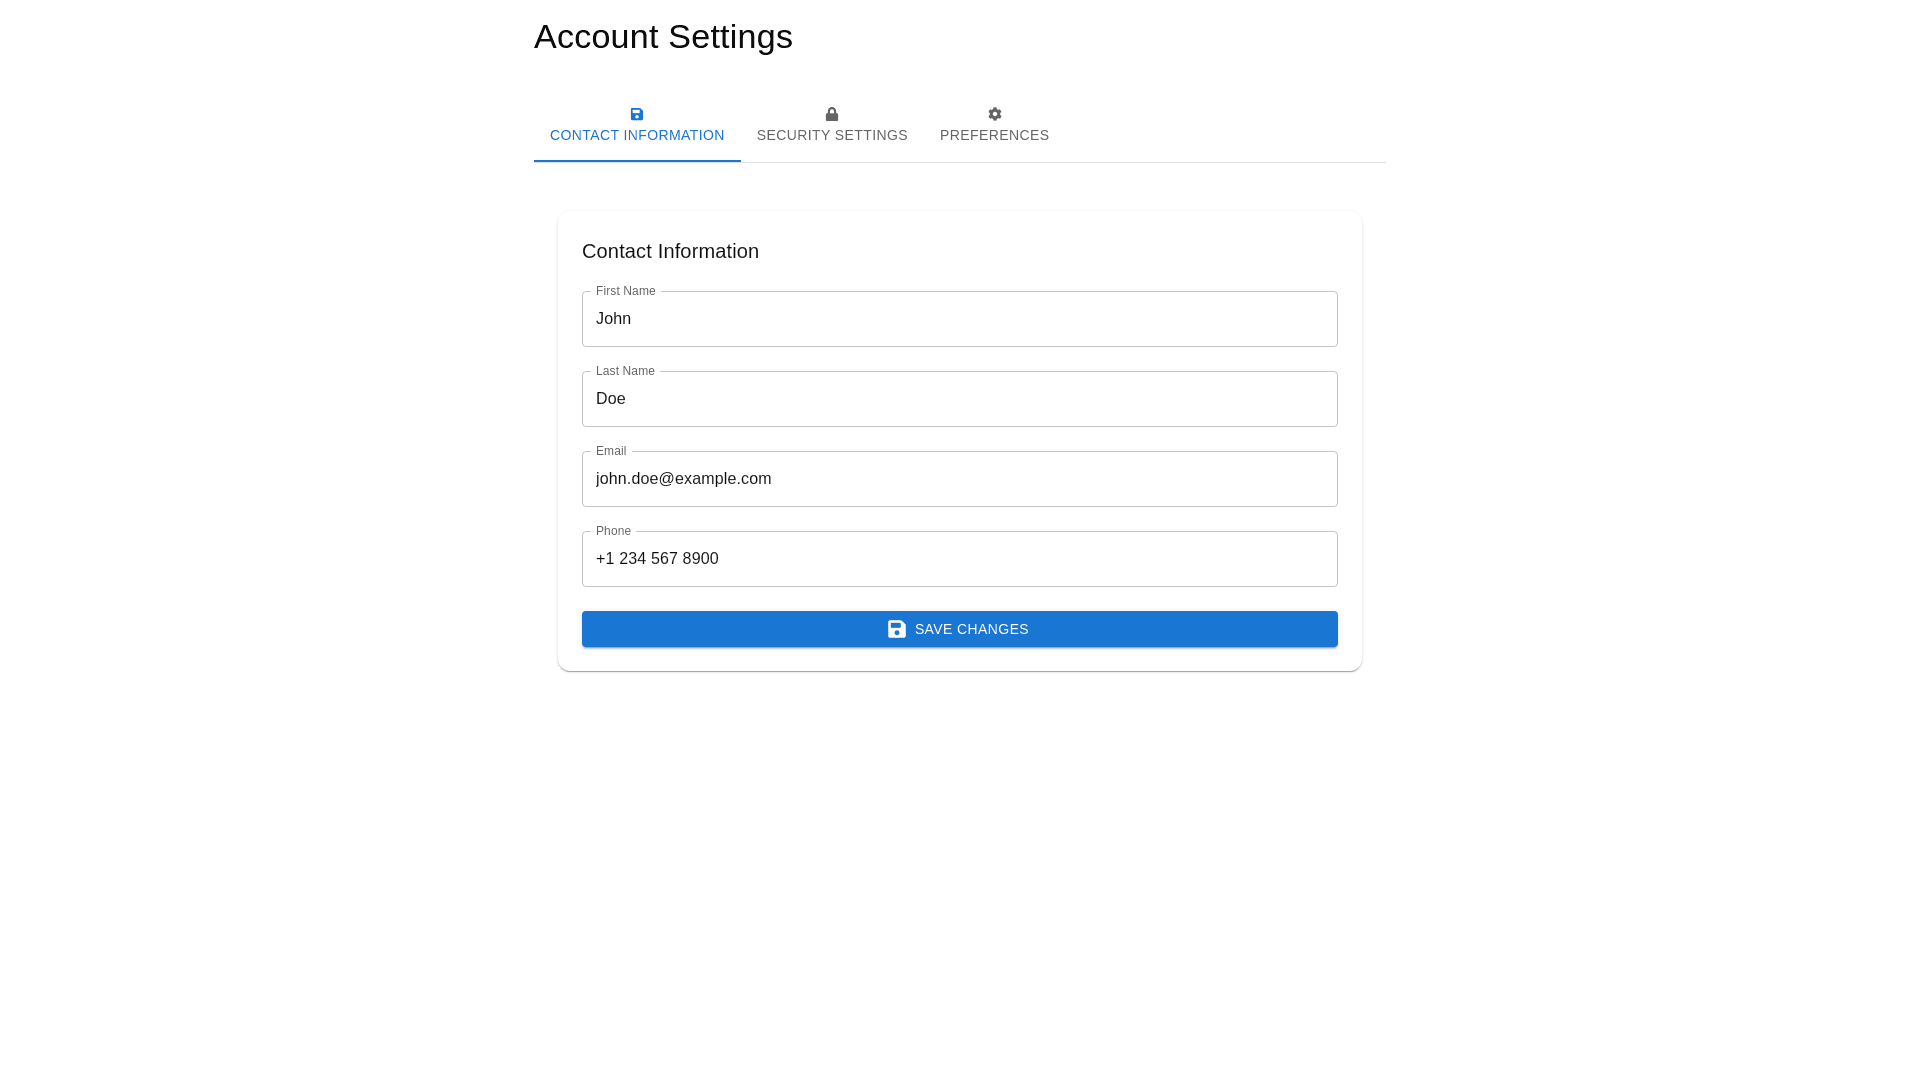Click the +1 234 567 8900 phone text
Image resolution: width=1920 pixels, height=1080 pixels.
[657, 559]
